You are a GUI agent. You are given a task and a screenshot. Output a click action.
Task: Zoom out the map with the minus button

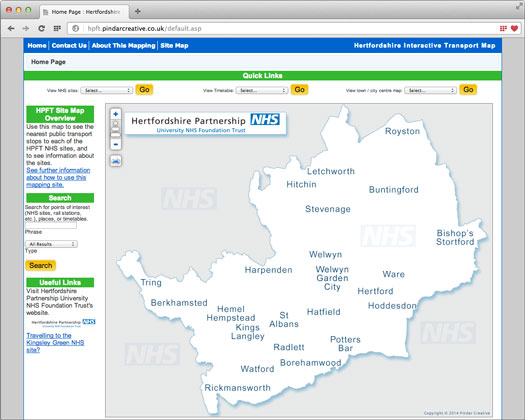tap(116, 144)
